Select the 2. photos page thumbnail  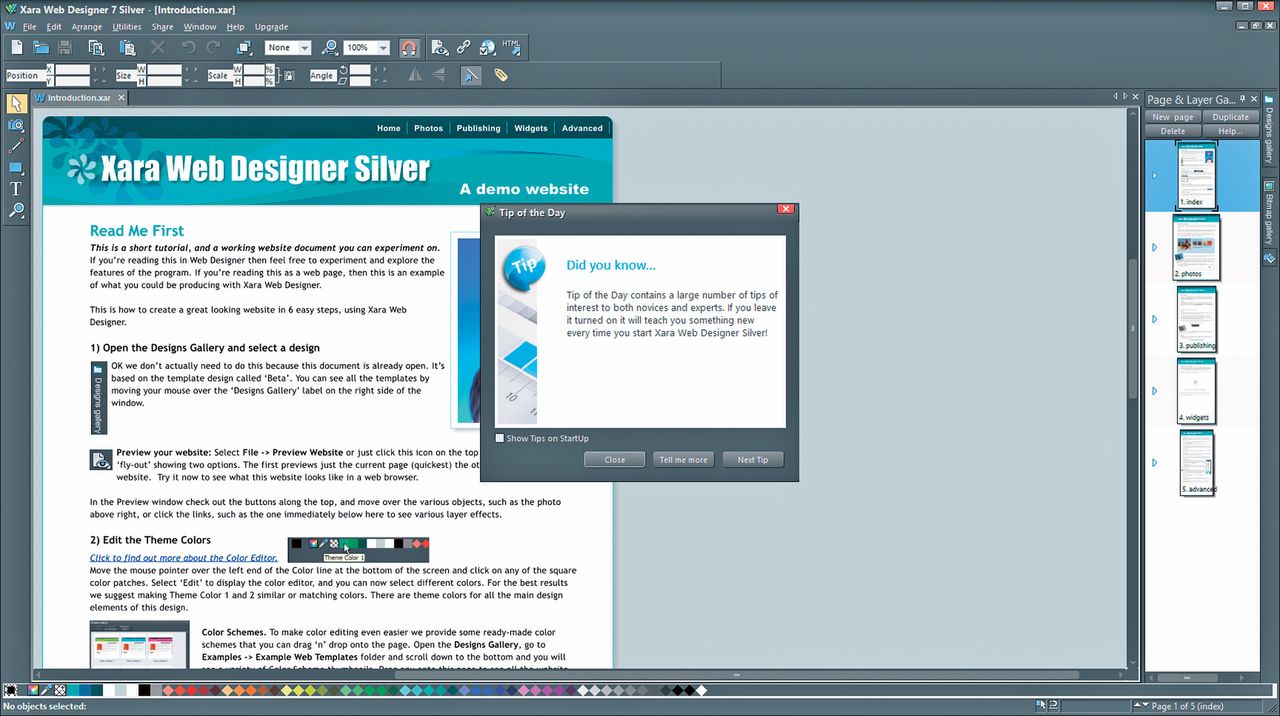(1197, 247)
